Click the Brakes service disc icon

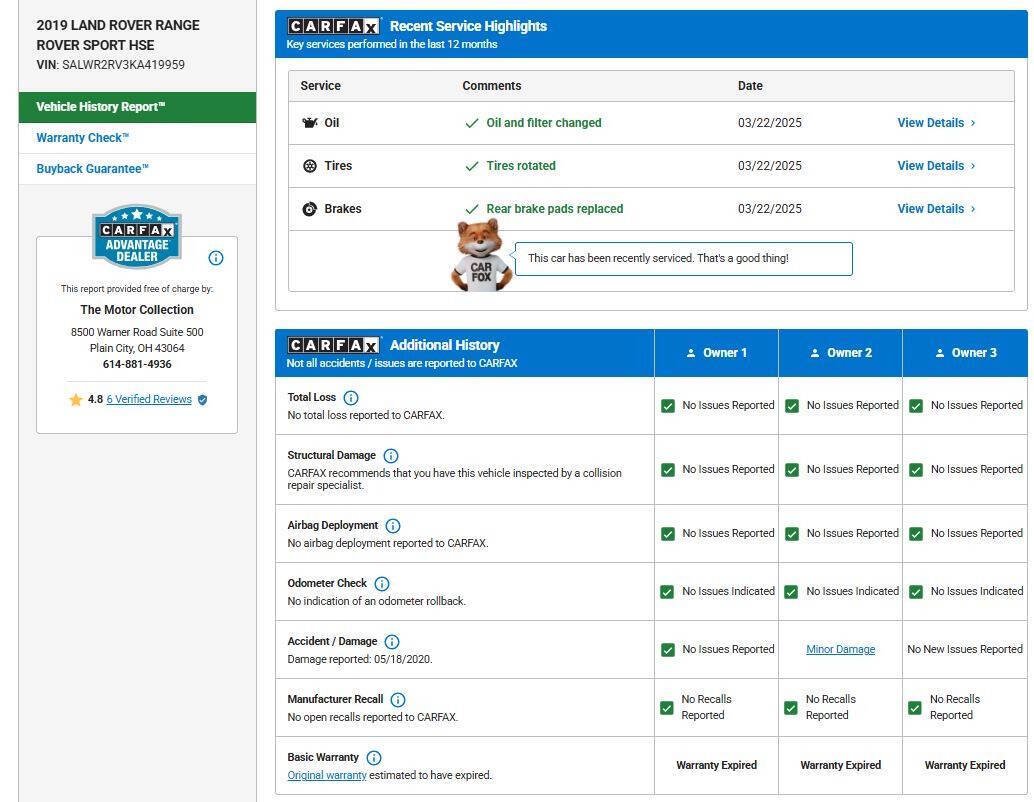(x=309, y=209)
